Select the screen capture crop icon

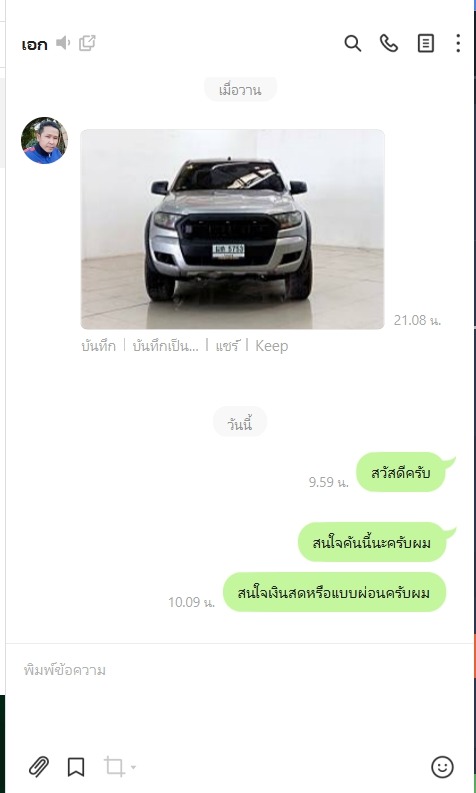[114, 767]
